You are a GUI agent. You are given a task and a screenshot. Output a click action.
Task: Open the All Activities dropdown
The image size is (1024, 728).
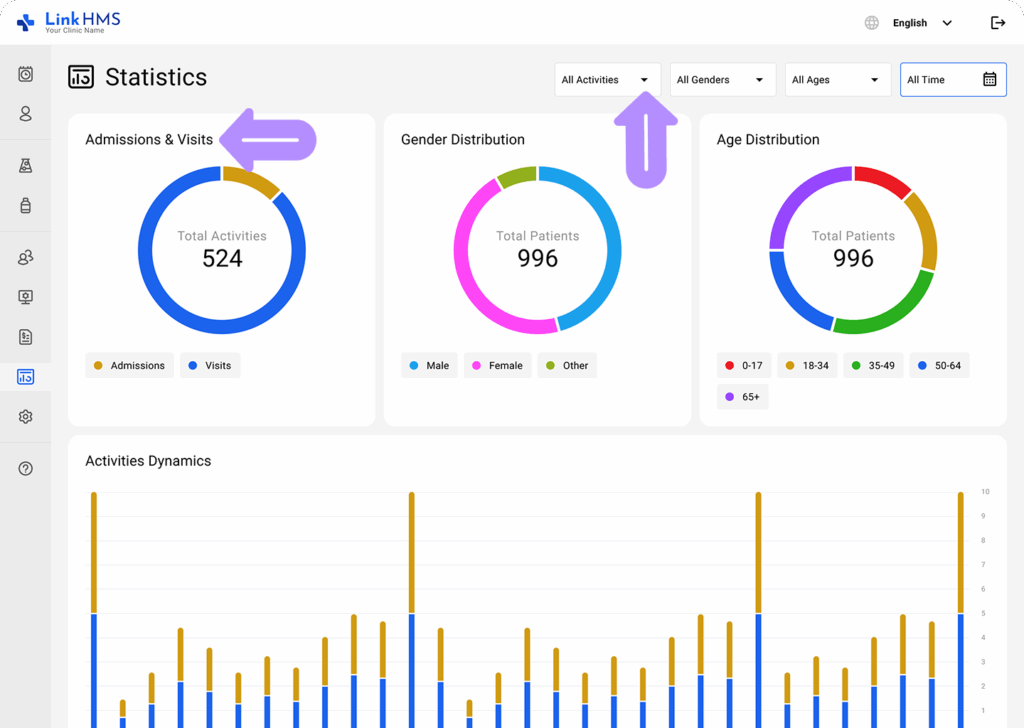coord(607,79)
